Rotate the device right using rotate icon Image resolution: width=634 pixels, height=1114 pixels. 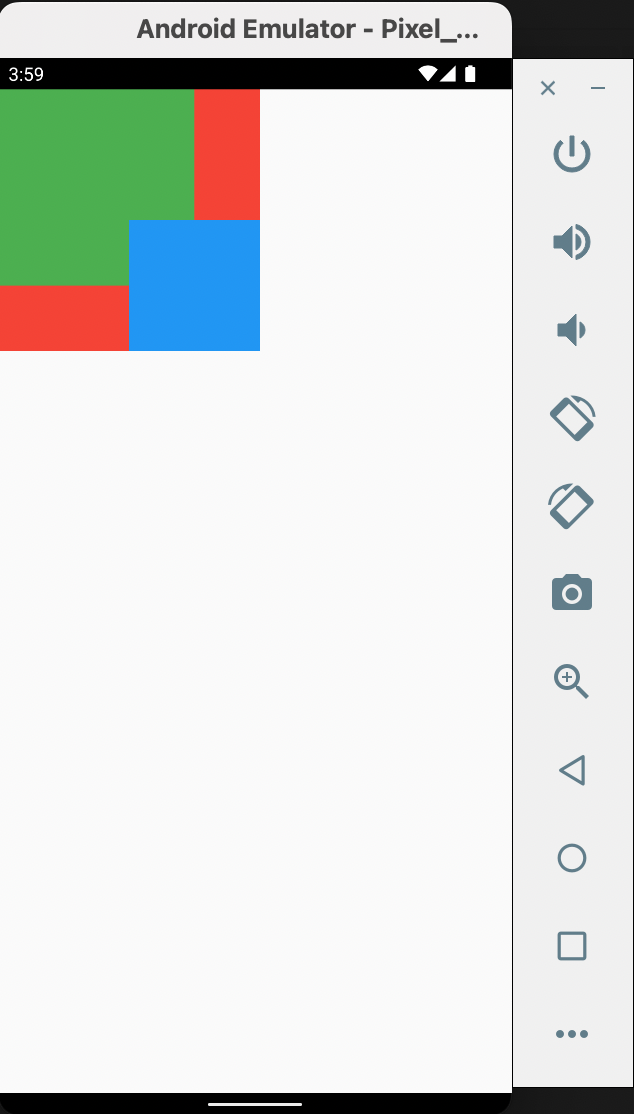point(571,506)
